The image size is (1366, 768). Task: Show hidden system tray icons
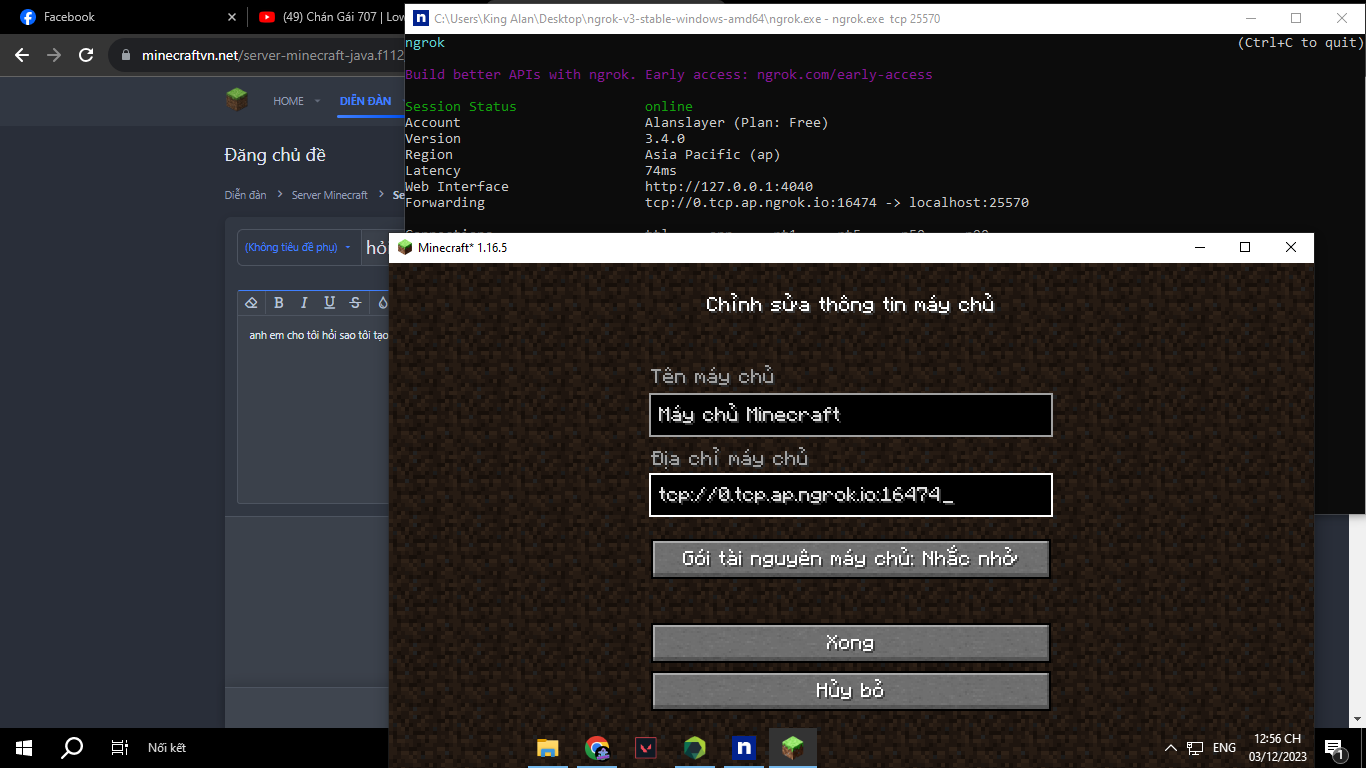(x=1171, y=748)
